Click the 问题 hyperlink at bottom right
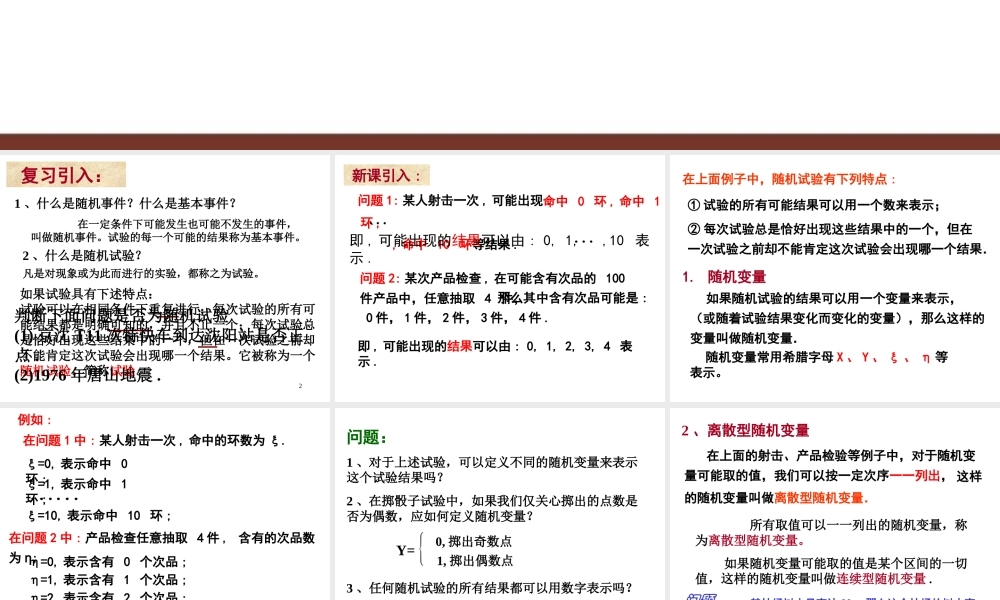The width and height of the screenshot is (1000, 600). click(700, 596)
